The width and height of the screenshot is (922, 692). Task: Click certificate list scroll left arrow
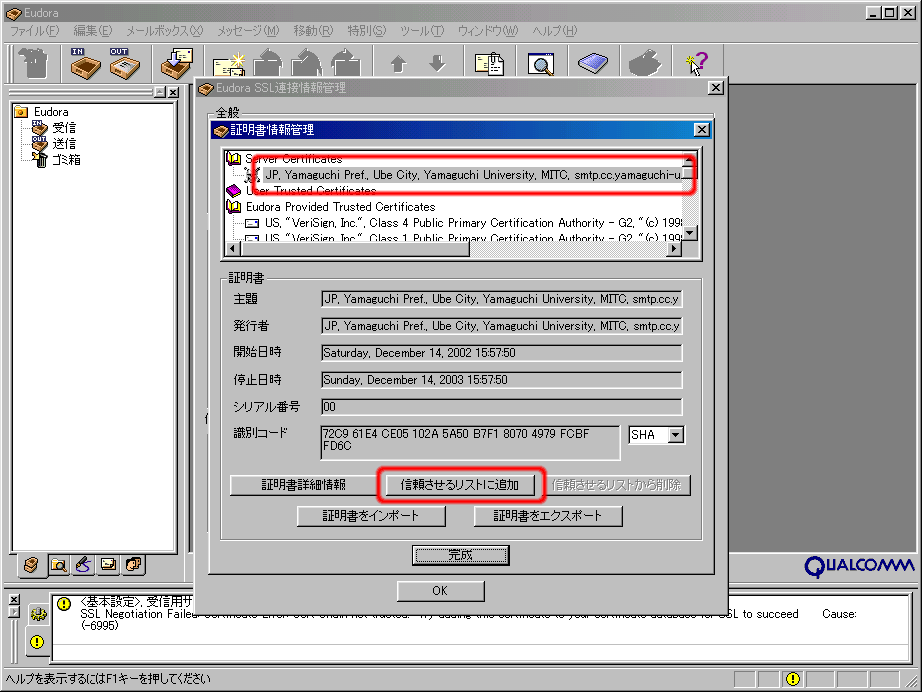click(232, 249)
